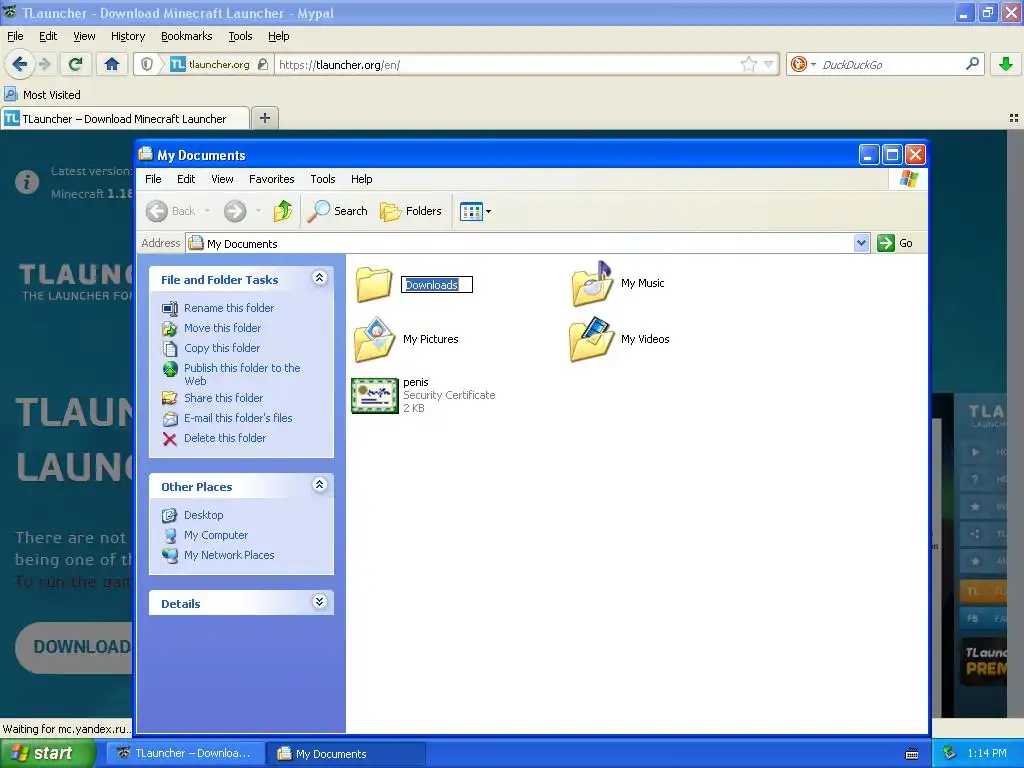The image size is (1024, 768).
Task: Collapse the Other Places panel
Action: [319, 485]
